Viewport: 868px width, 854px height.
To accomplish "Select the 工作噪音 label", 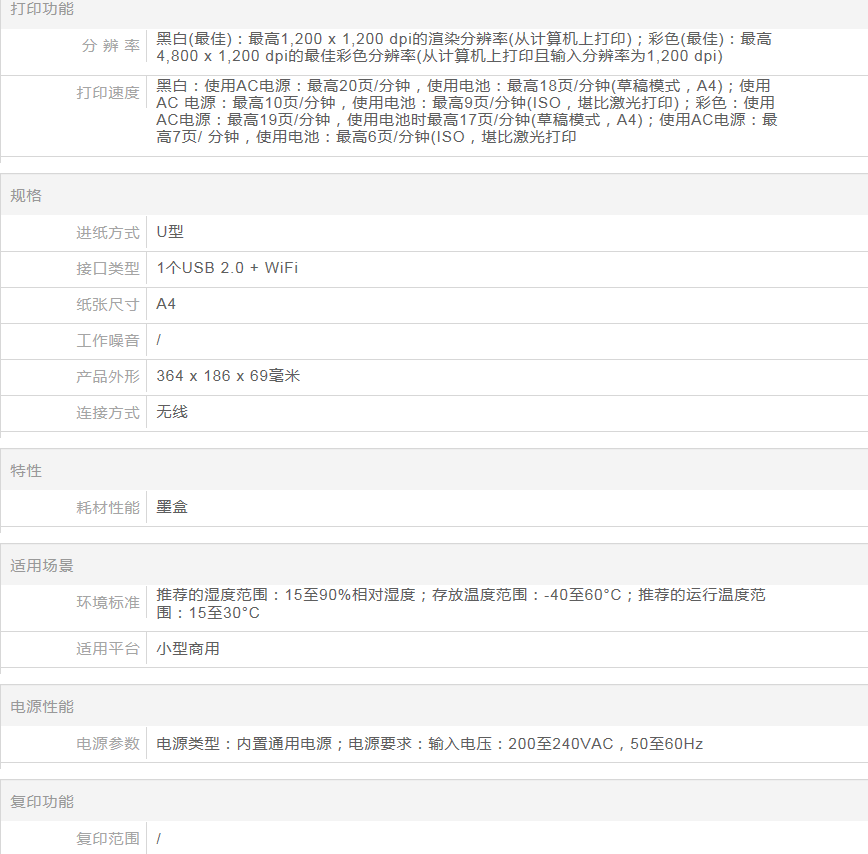I will point(108,341).
